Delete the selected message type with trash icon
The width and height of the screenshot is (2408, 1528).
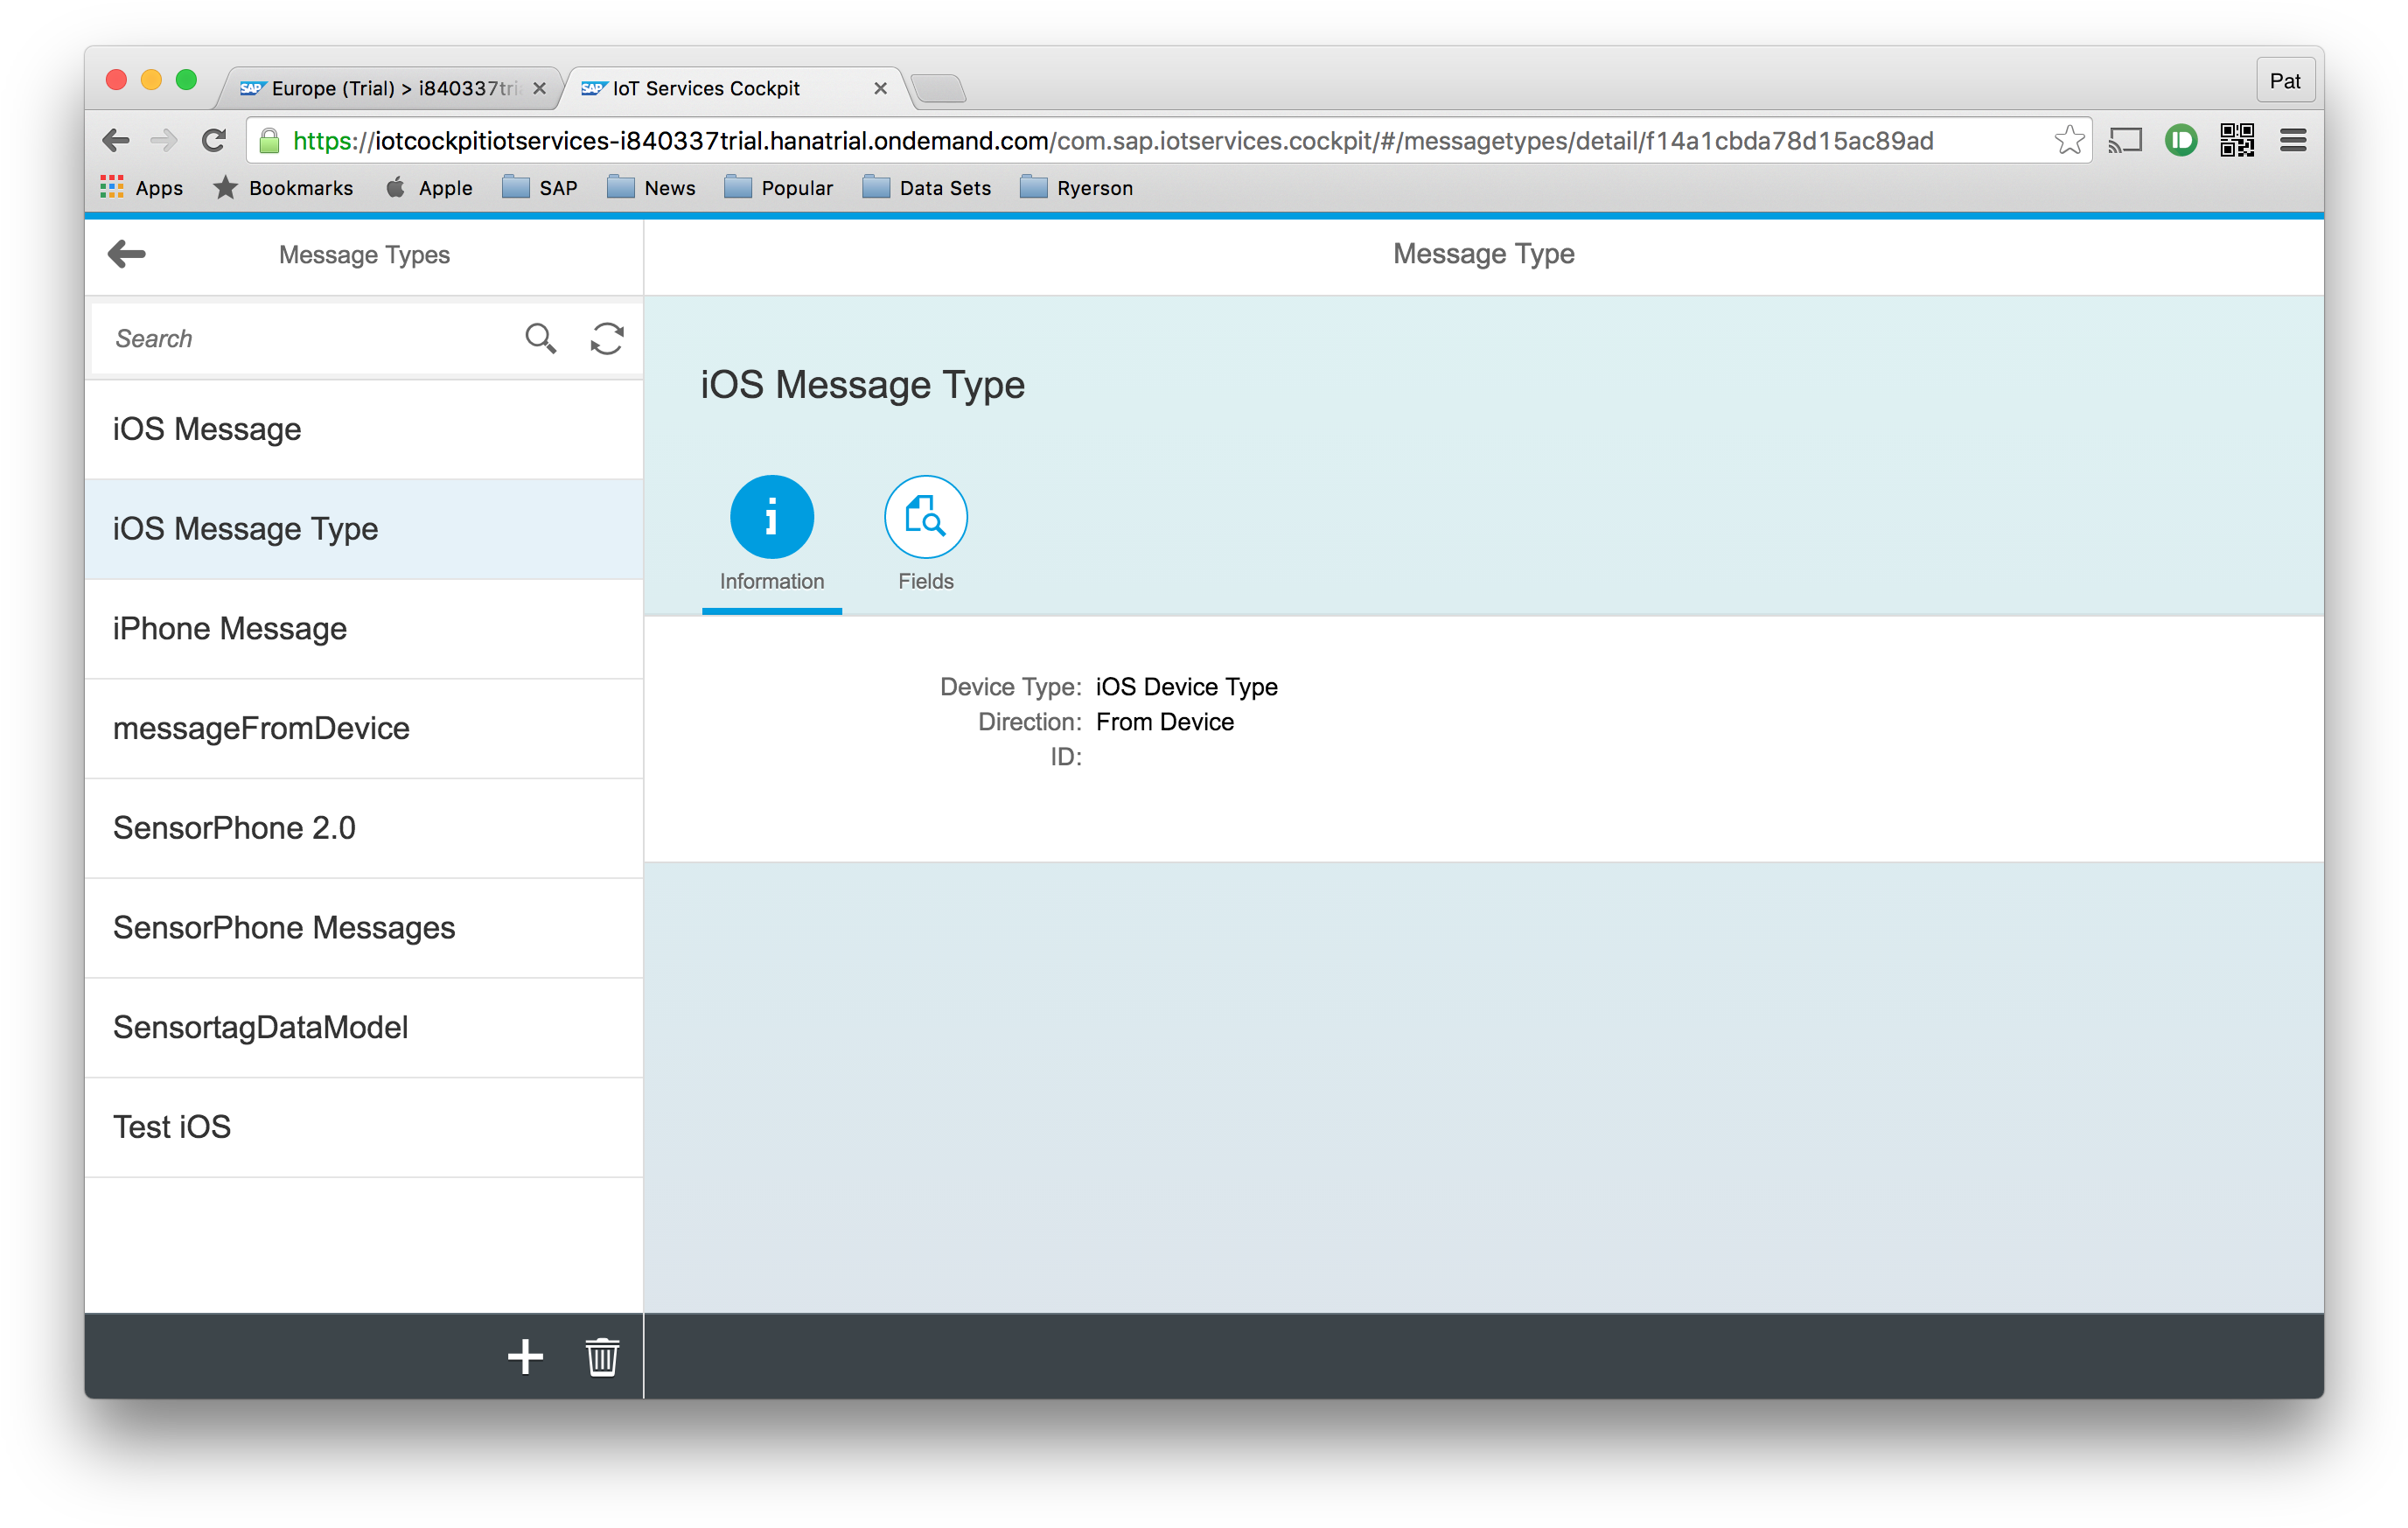[x=602, y=1357]
